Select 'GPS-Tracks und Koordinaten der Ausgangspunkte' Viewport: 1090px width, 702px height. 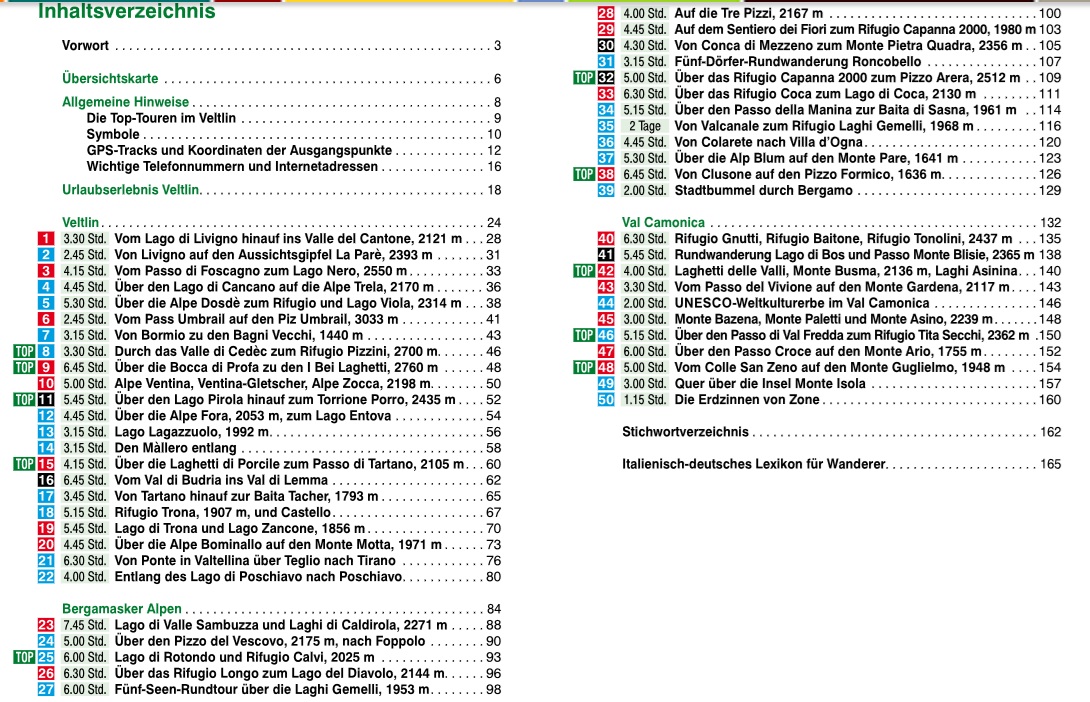(x=239, y=150)
